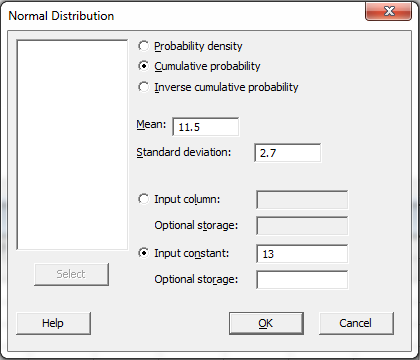Click the Optional storage box under Input column
Image resolution: width=420 pixels, height=360 pixels.
(302, 226)
